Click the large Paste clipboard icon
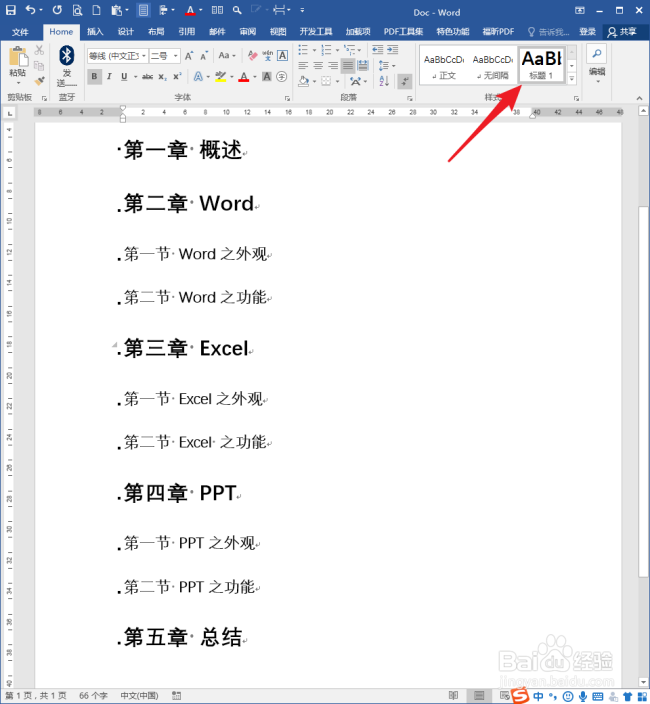The width and height of the screenshot is (650, 704). 18,57
